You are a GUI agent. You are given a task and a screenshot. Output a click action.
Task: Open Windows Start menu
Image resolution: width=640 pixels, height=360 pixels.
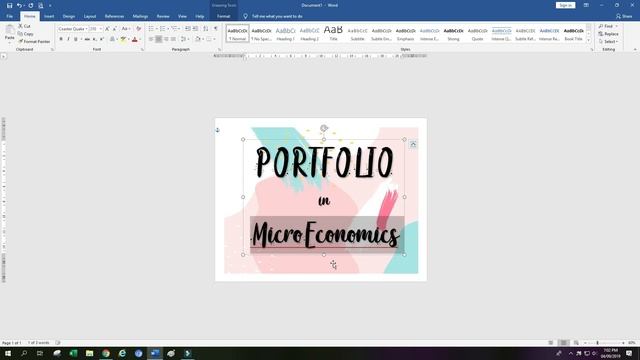click(8, 353)
